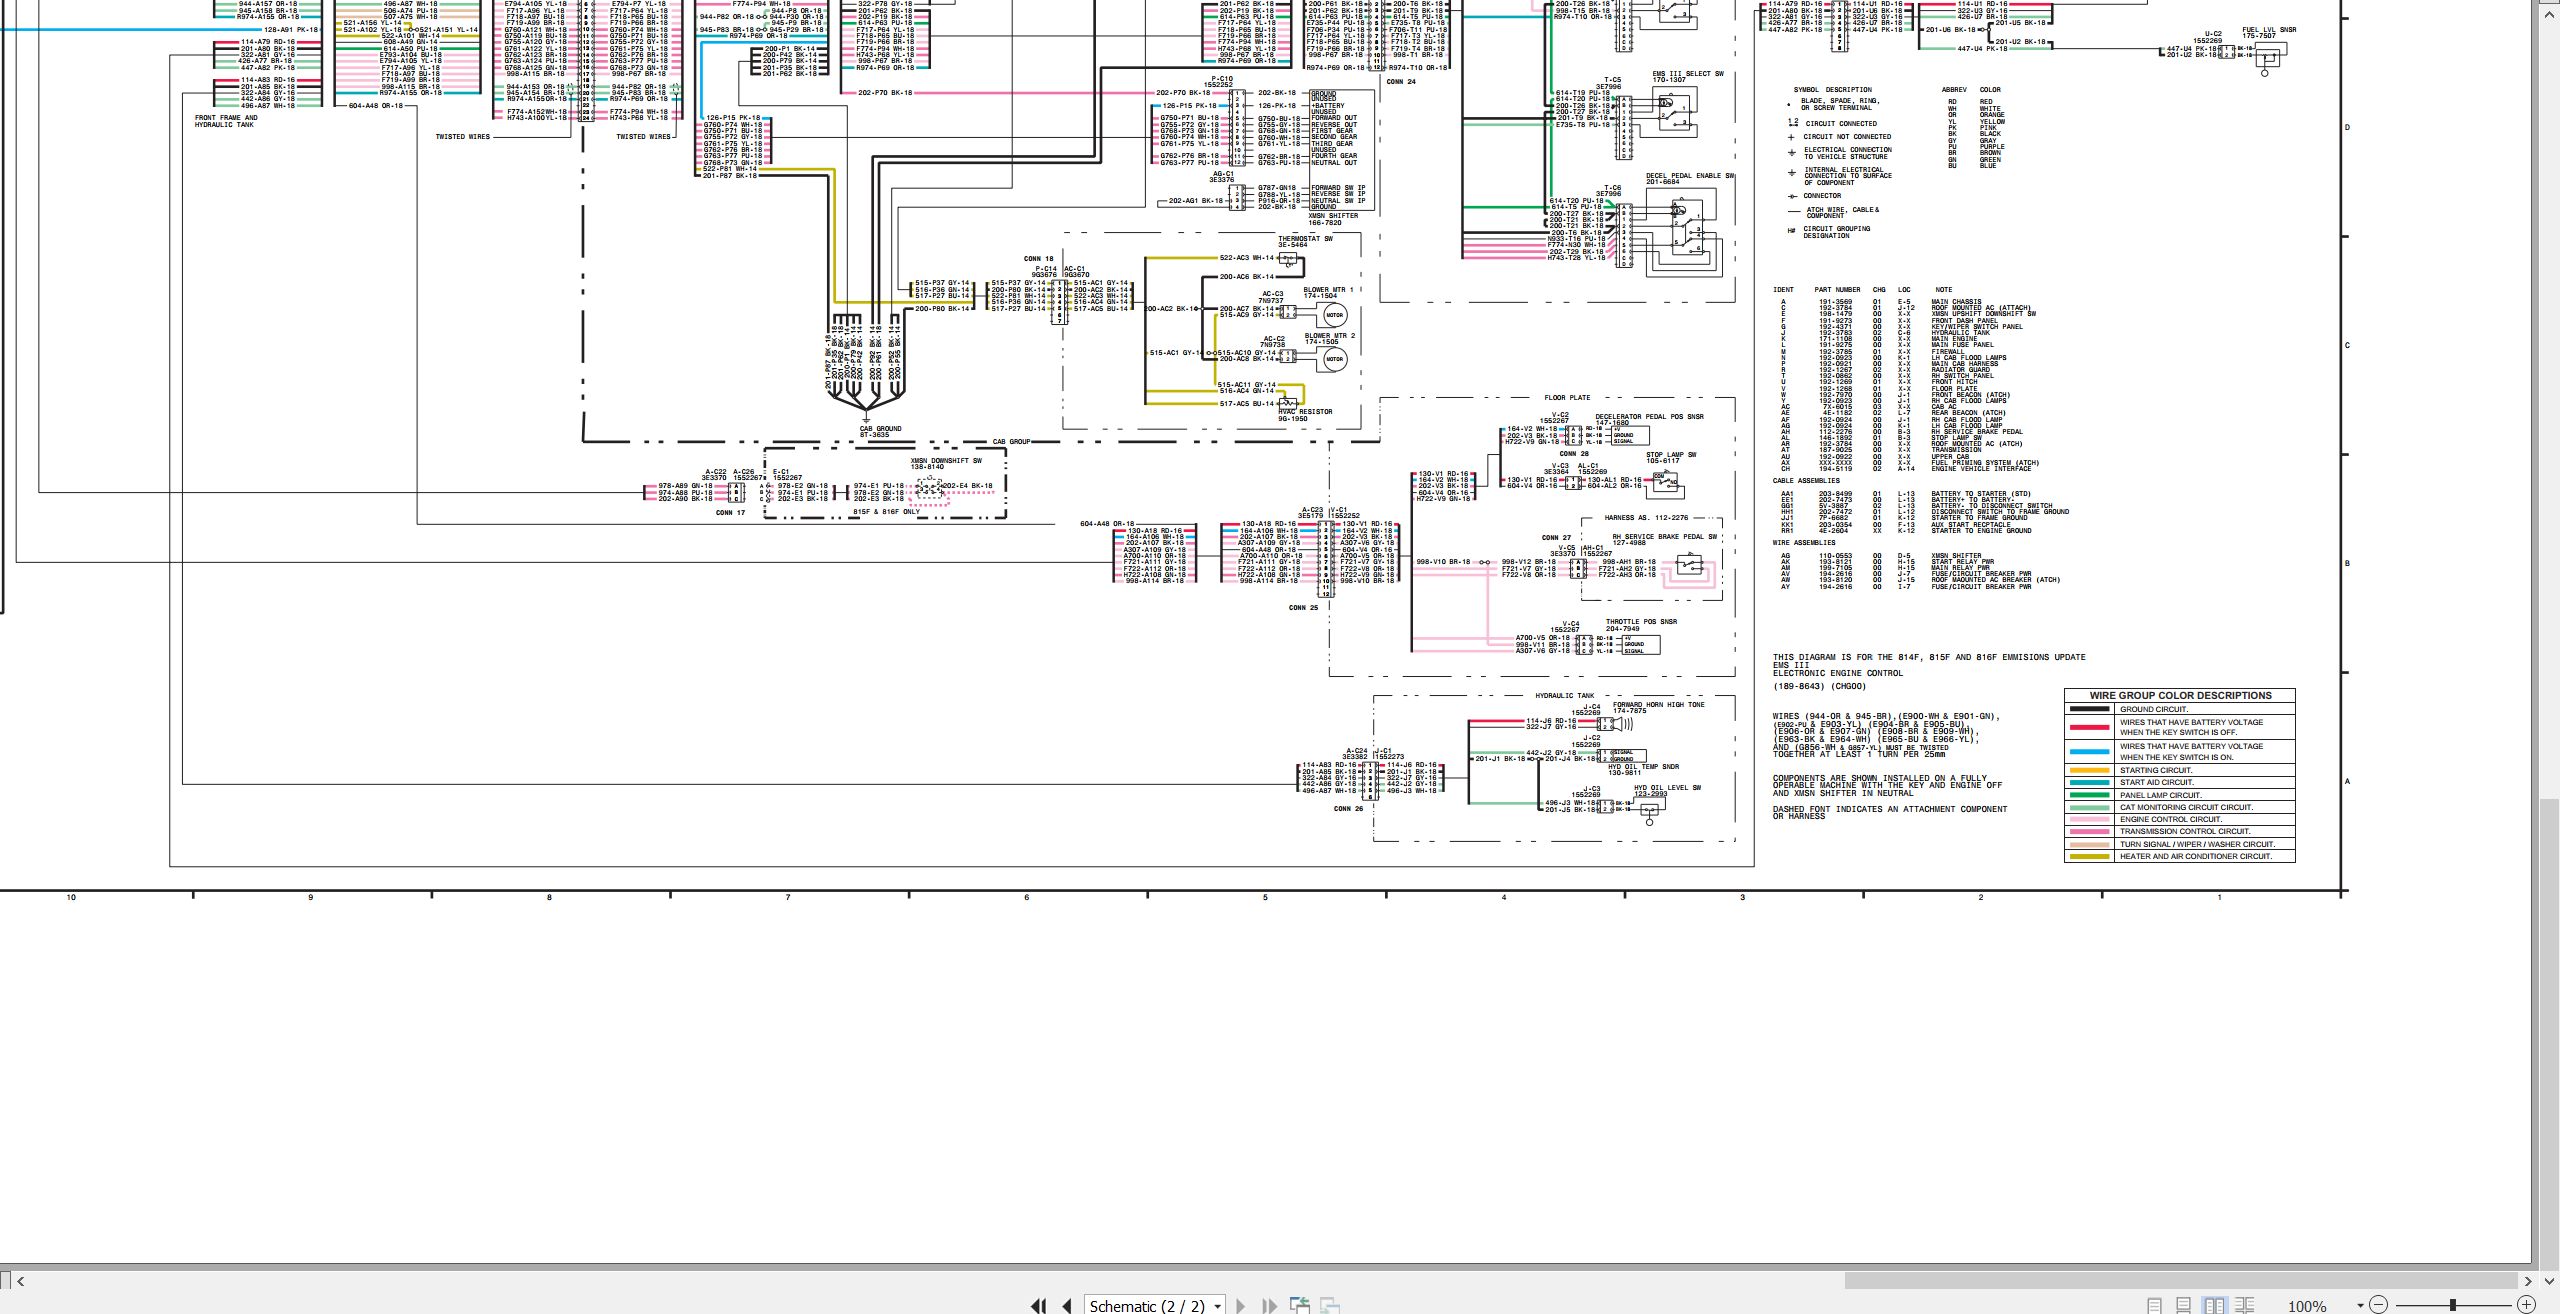Click the CONN 25 connector label
This screenshot has width=2560, height=1314.
coord(1303,607)
